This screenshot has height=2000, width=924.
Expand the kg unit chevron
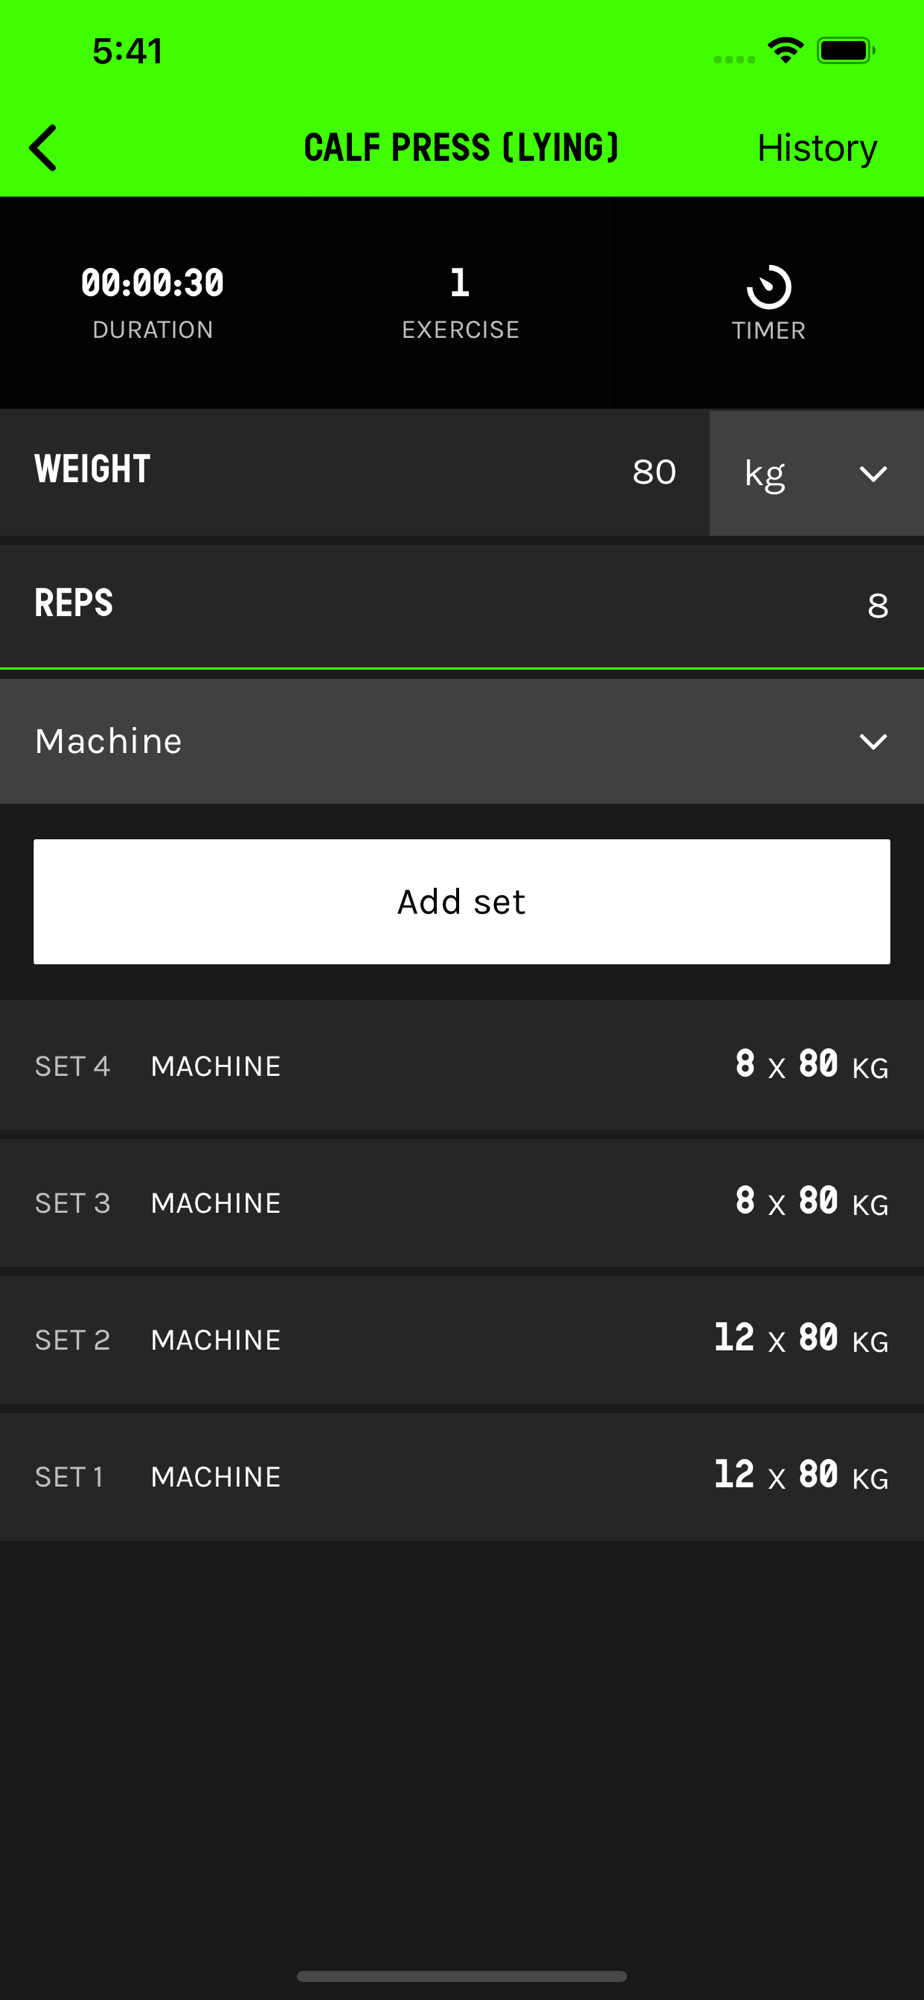pyautogui.click(x=873, y=473)
